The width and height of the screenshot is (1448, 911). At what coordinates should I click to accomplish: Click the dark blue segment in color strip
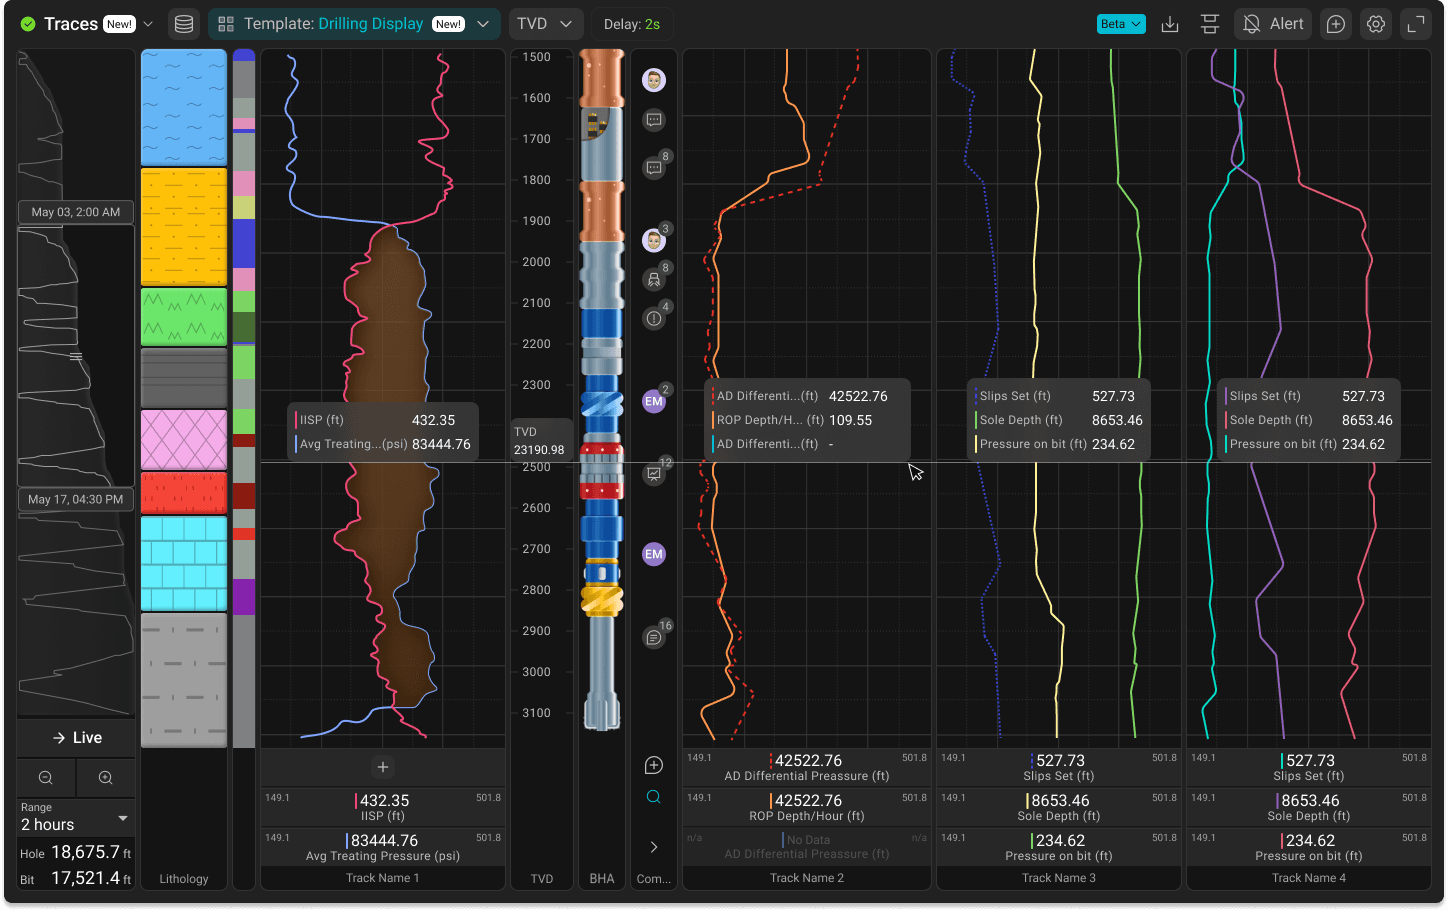pyautogui.click(x=244, y=243)
